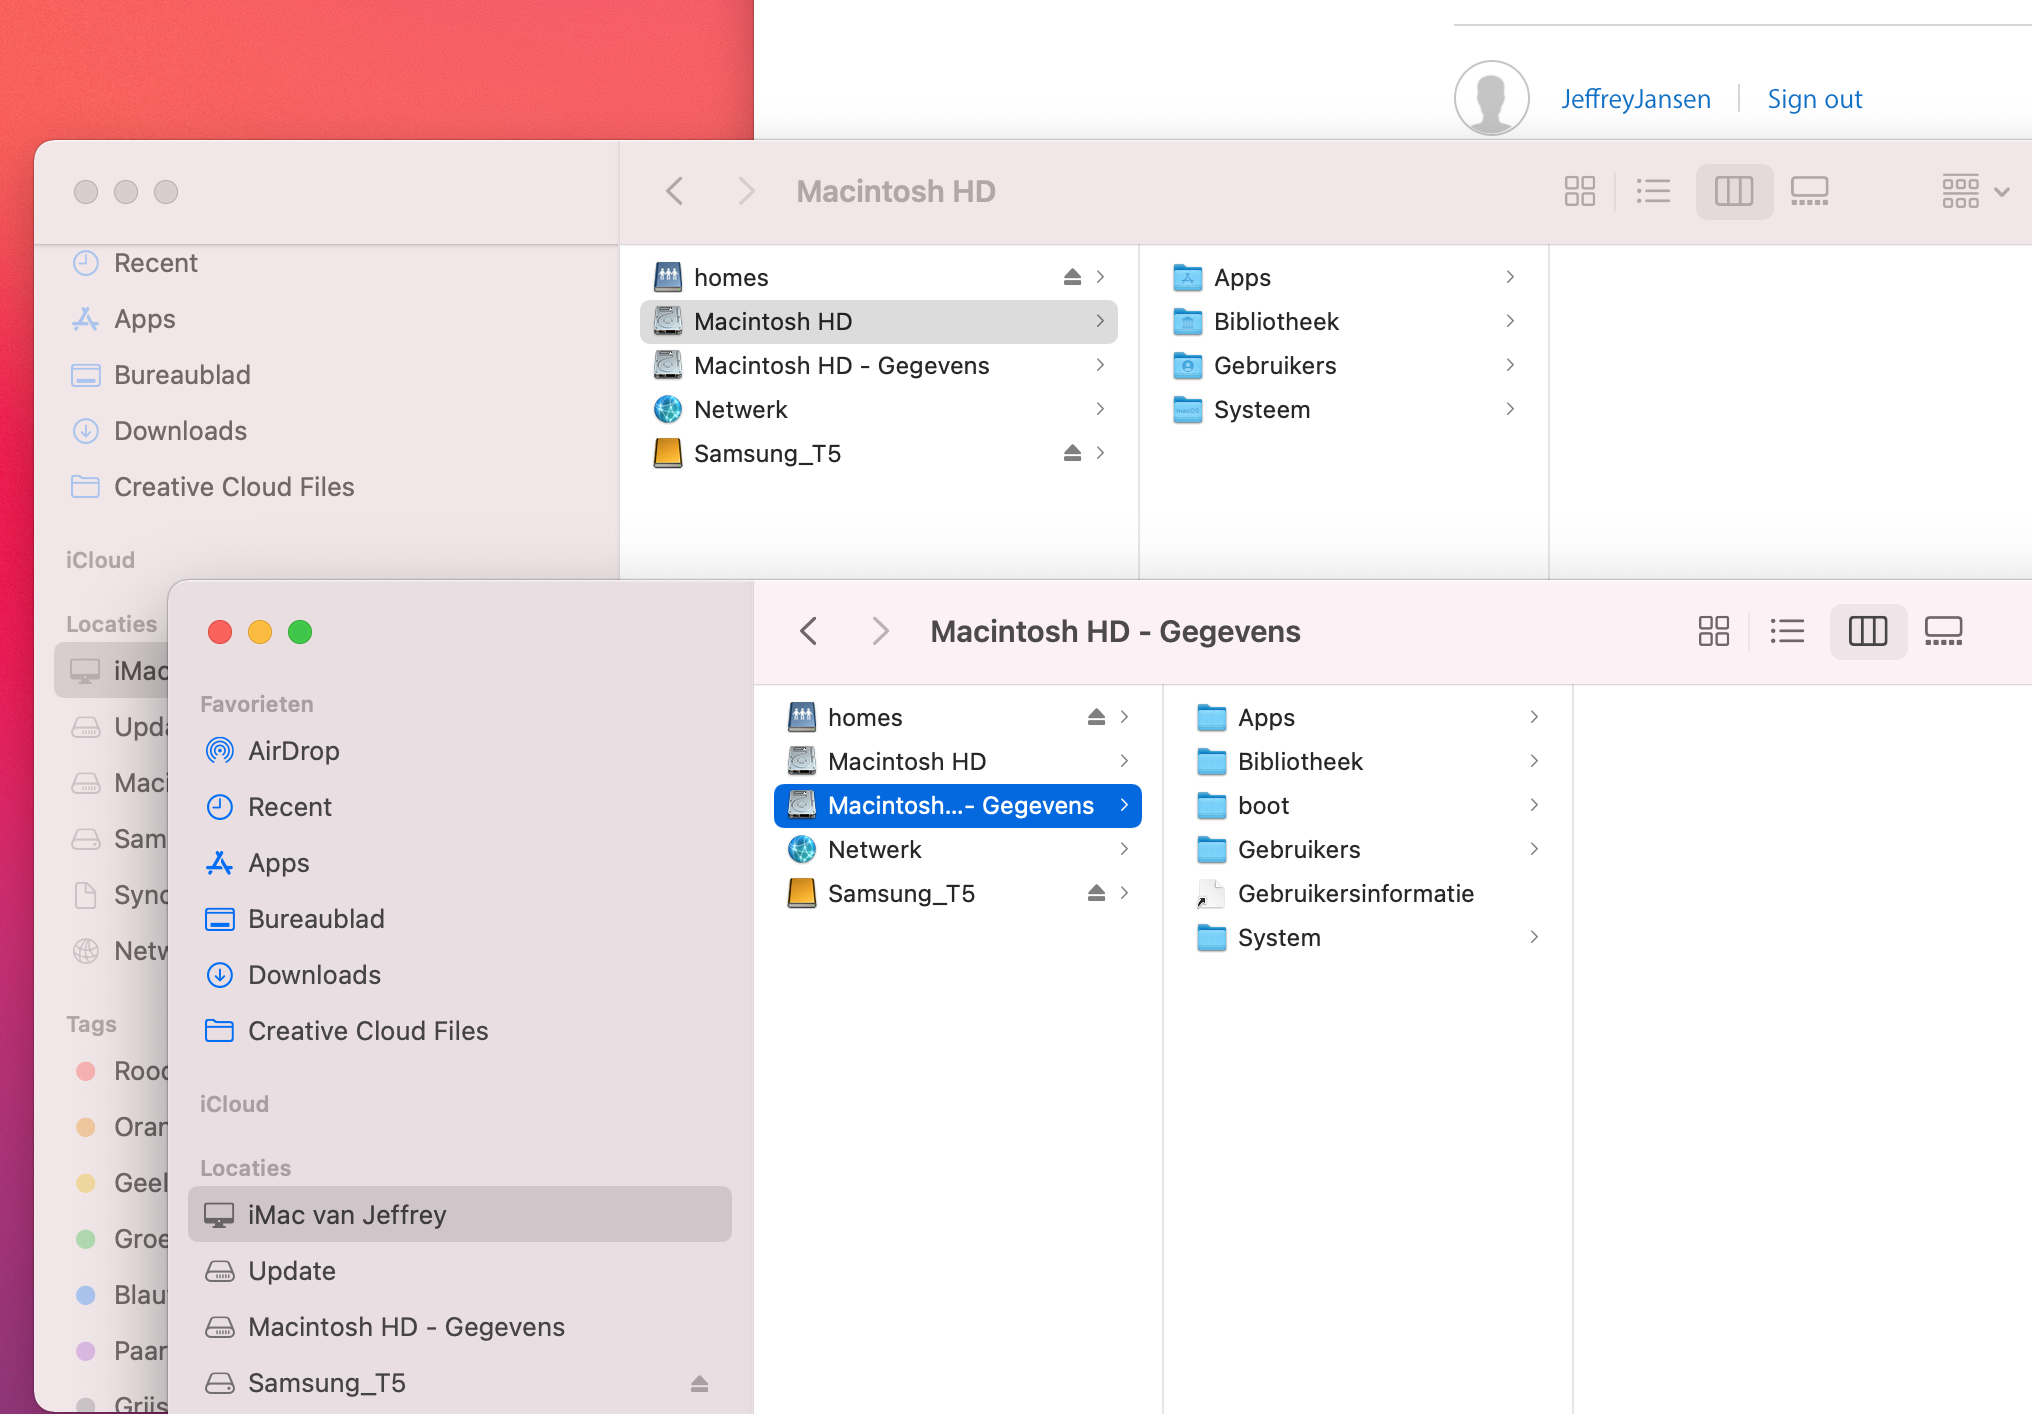Open Downloads in front sidebar Favorieten
Screen dimensions: 2032x1414
point(313,975)
